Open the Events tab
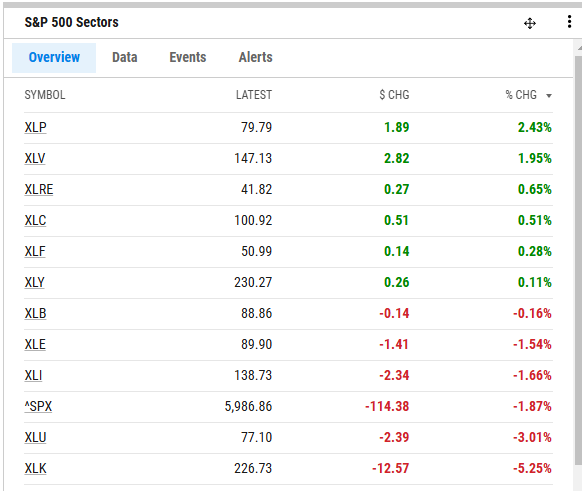 pyautogui.click(x=187, y=58)
